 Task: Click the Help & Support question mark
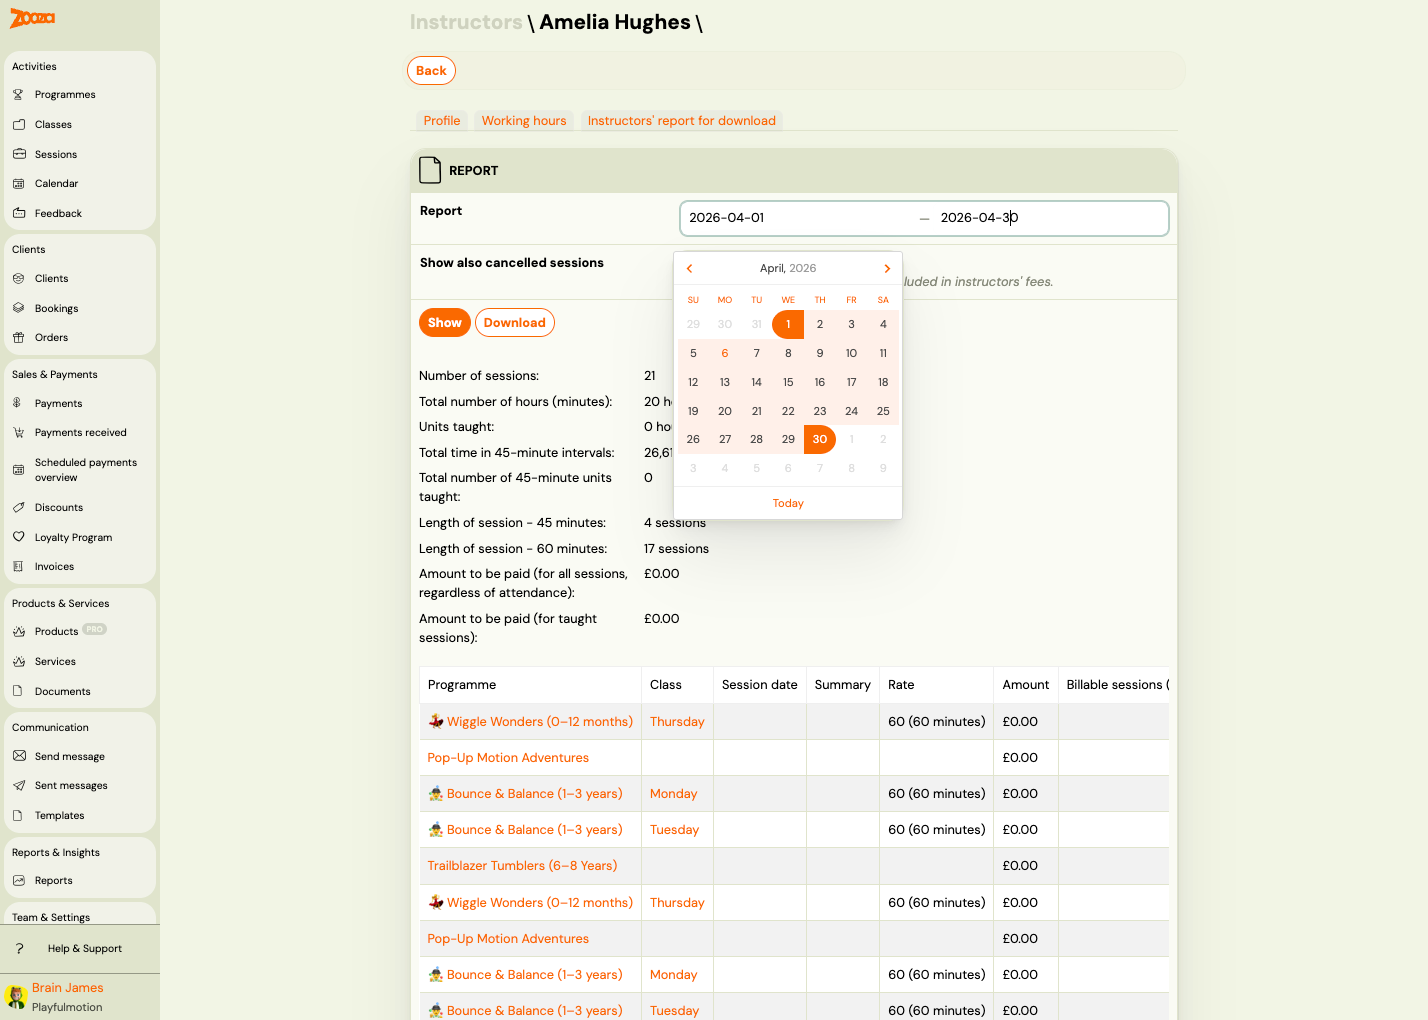coord(19,949)
